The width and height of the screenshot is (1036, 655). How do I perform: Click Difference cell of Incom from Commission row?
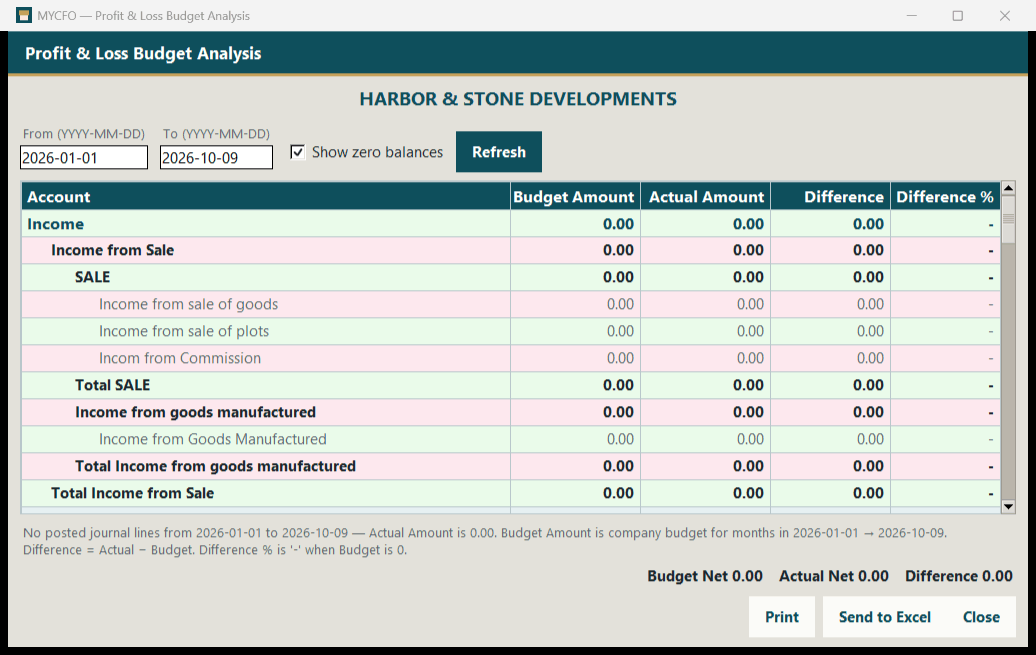[831, 358]
